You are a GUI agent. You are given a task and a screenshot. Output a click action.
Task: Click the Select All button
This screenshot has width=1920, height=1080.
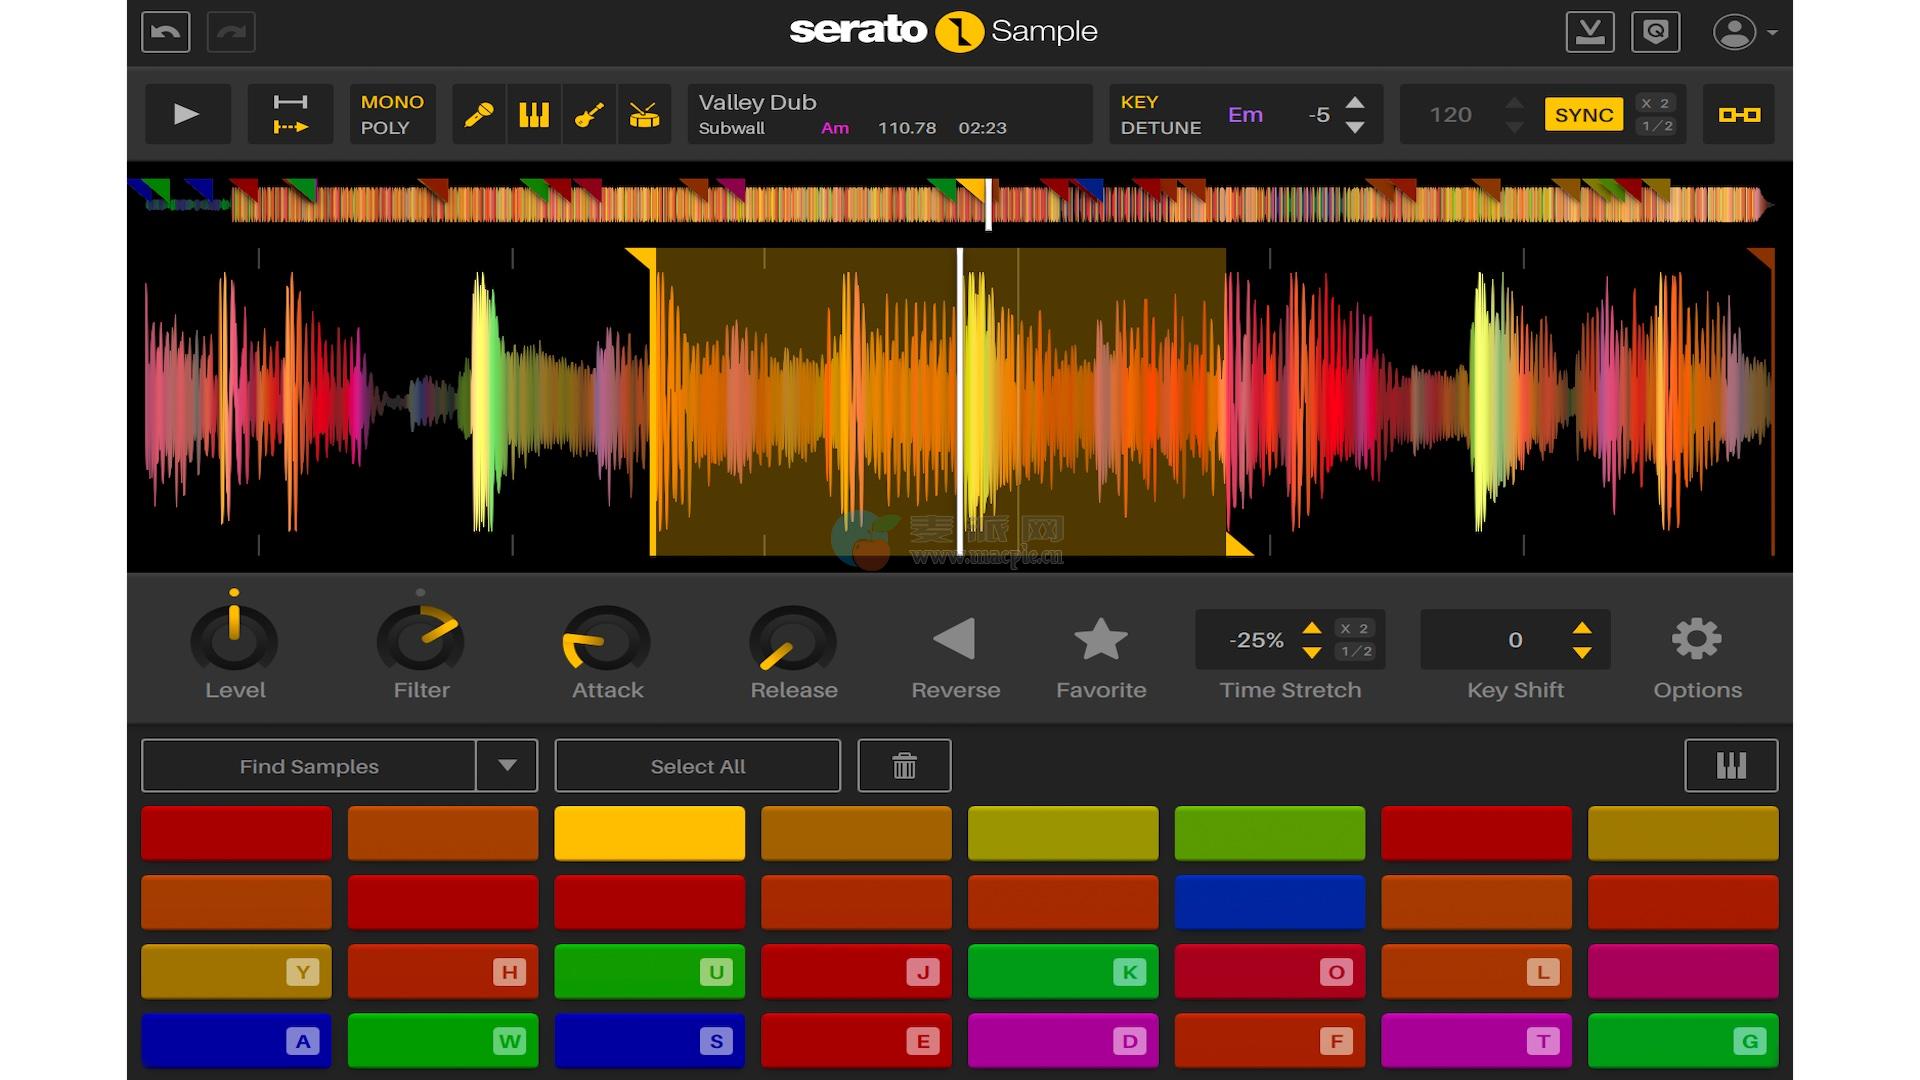point(697,766)
